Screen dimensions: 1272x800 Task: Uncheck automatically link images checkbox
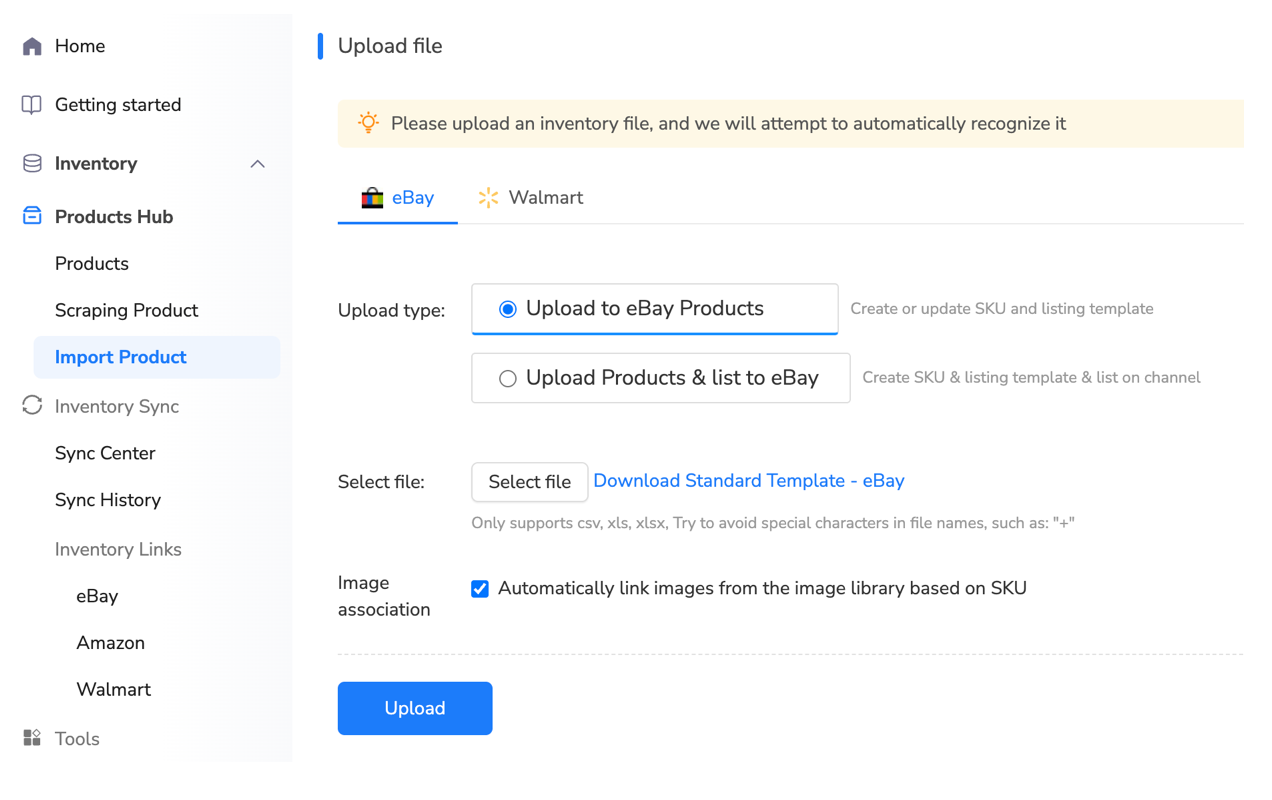tap(480, 588)
